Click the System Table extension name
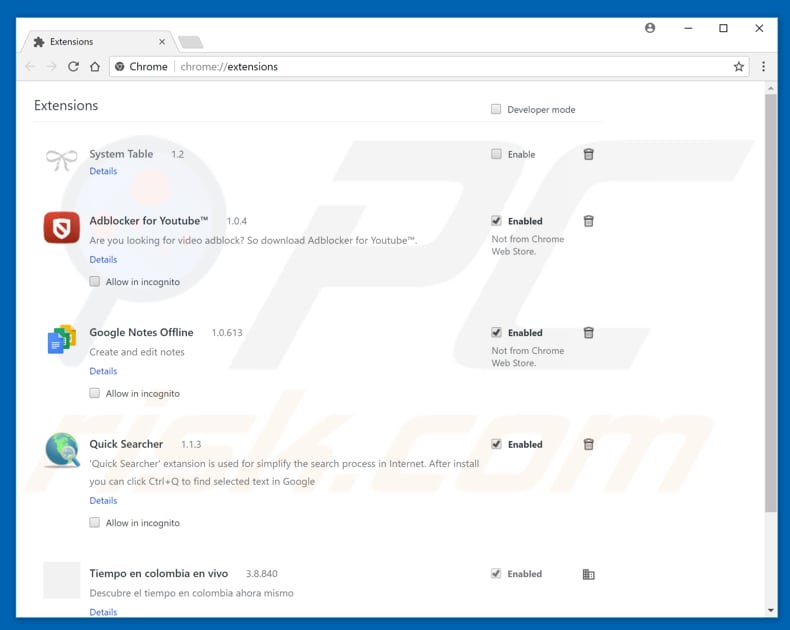The height and width of the screenshot is (630, 790). pyautogui.click(x=121, y=154)
